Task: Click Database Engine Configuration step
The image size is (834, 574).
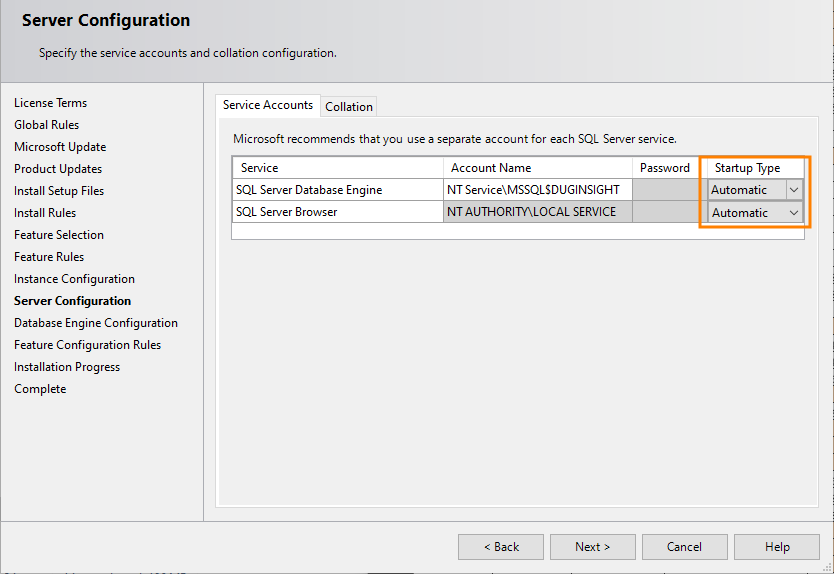Action: (96, 323)
